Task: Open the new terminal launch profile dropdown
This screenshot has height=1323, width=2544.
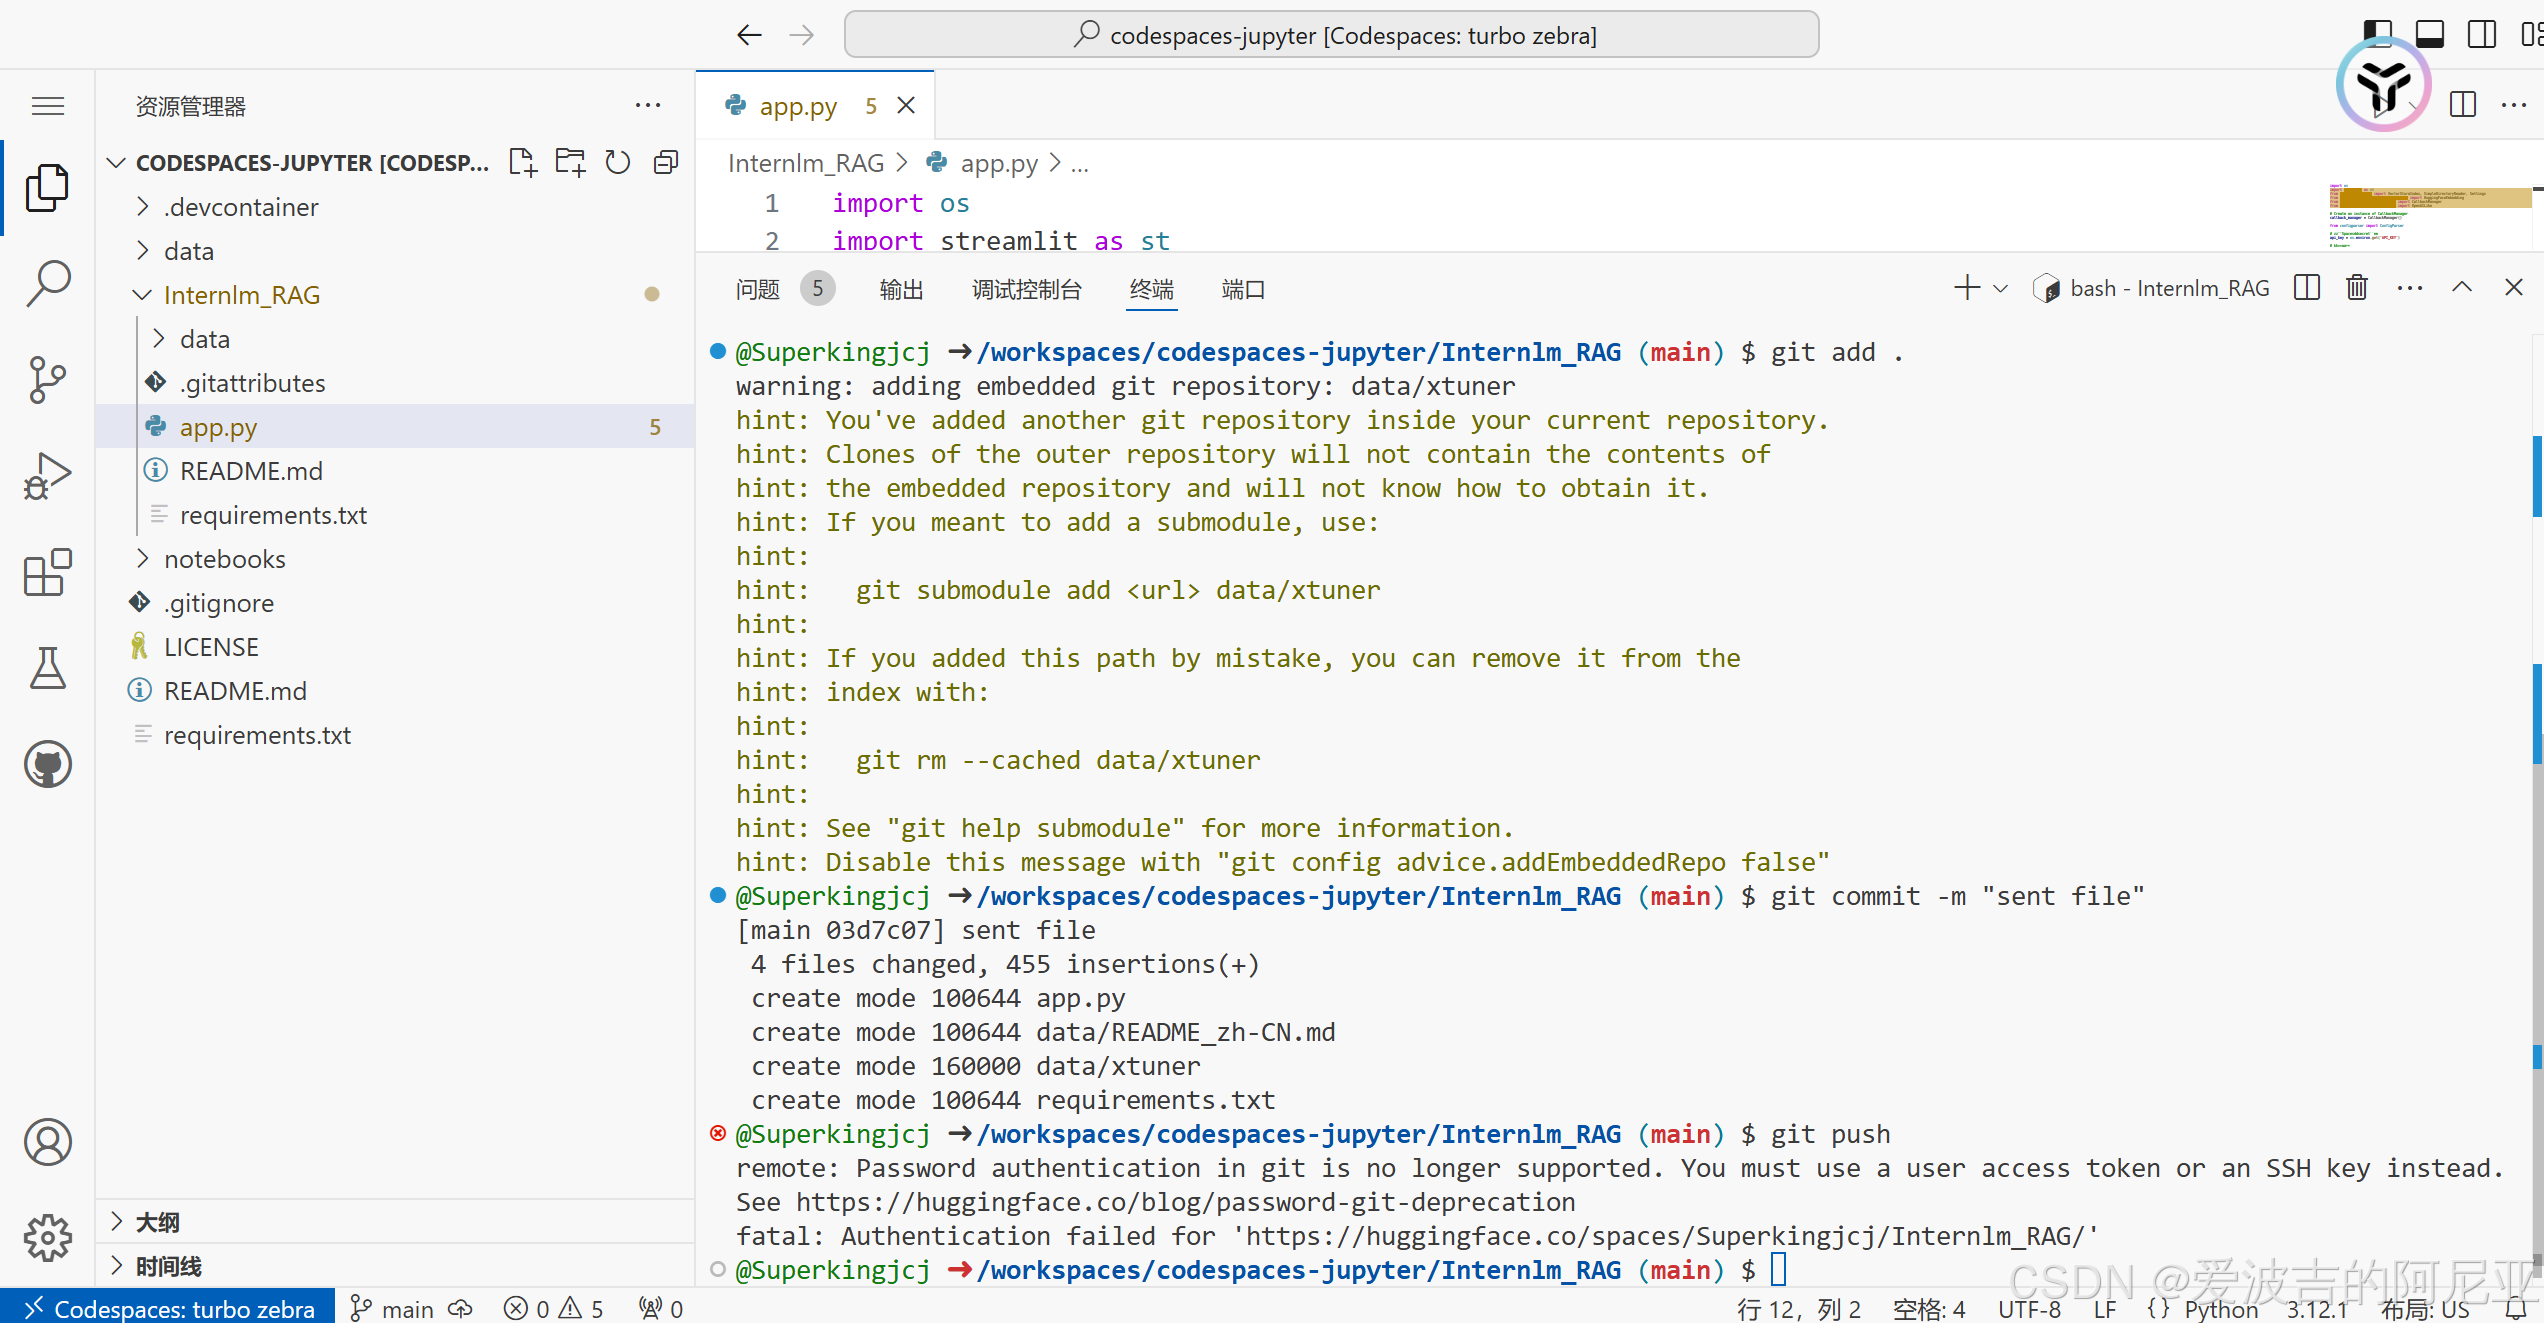Action: pos(2000,288)
